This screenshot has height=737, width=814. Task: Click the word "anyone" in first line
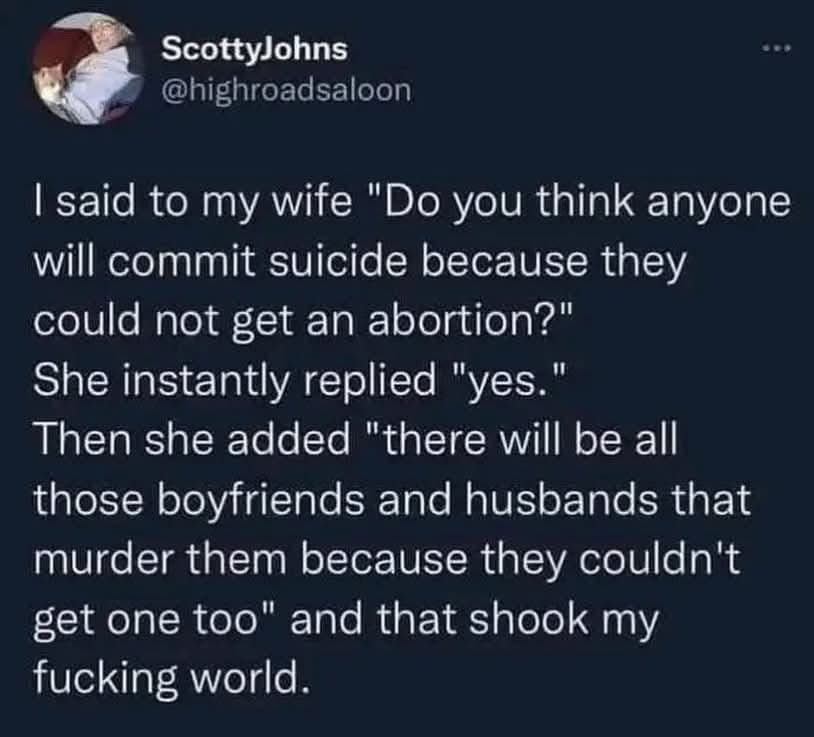click(x=718, y=205)
